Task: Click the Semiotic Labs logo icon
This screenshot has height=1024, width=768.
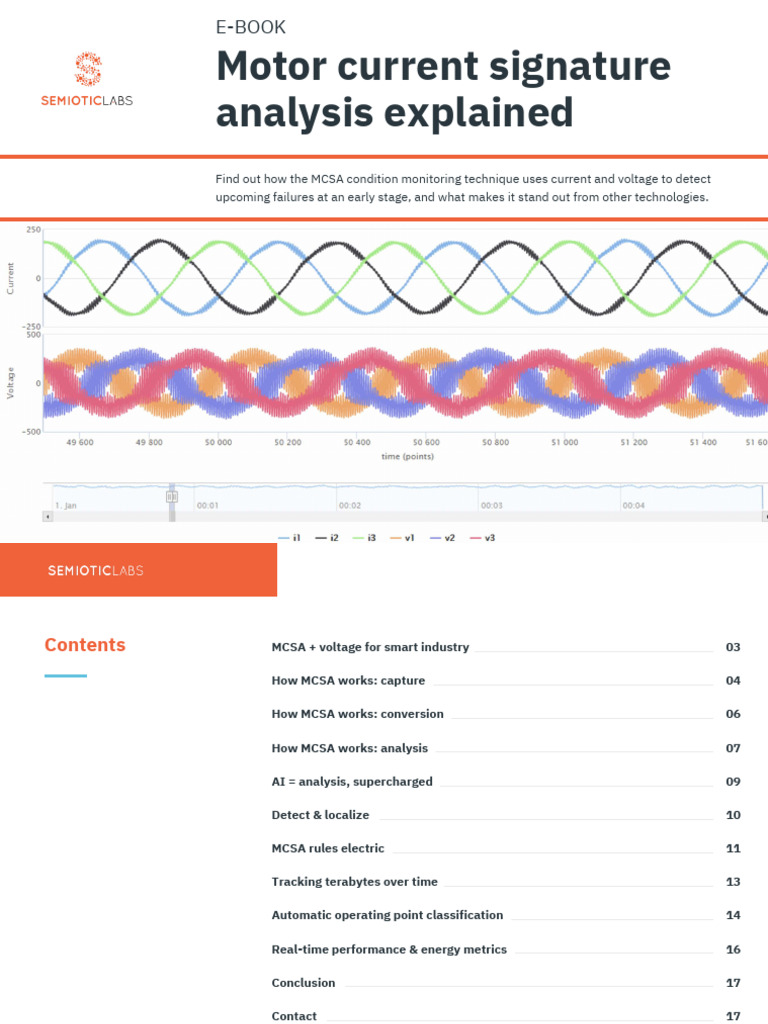Action: (88, 69)
